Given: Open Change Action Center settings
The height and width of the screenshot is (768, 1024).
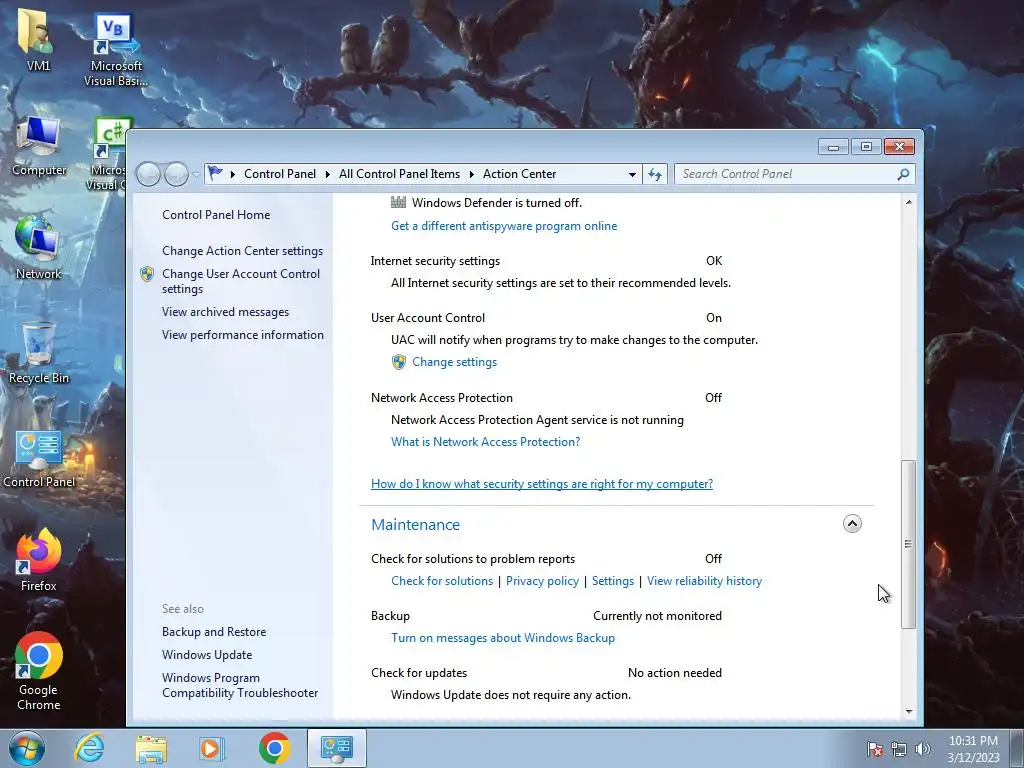Looking at the screenshot, I should pyautogui.click(x=242, y=251).
